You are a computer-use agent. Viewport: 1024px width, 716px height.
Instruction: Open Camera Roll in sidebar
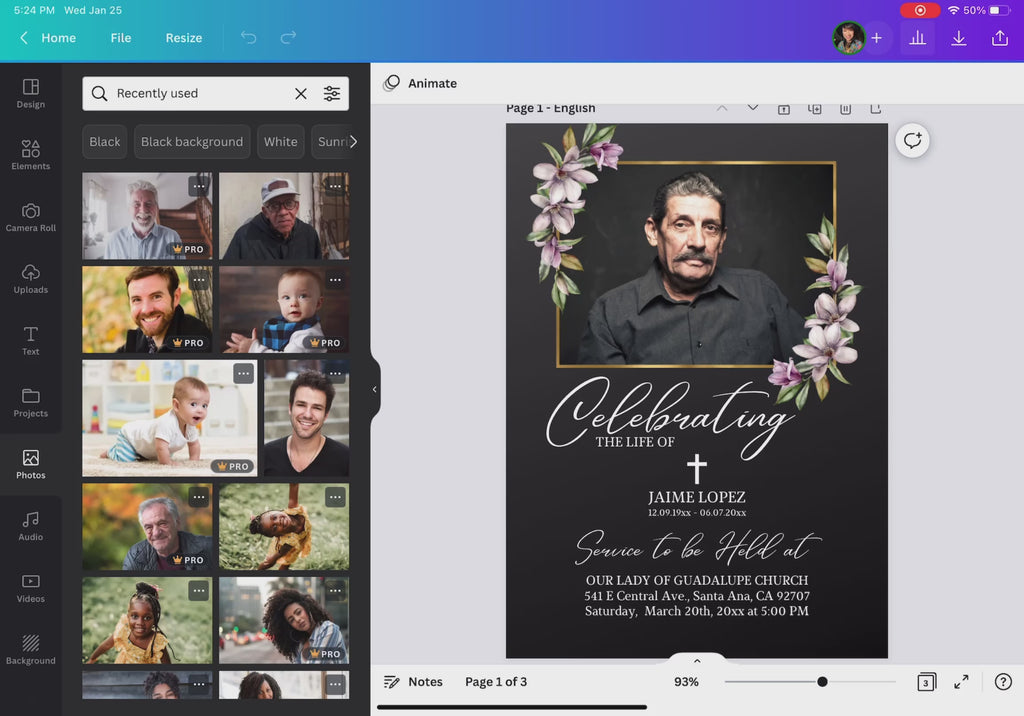(x=31, y=217)
